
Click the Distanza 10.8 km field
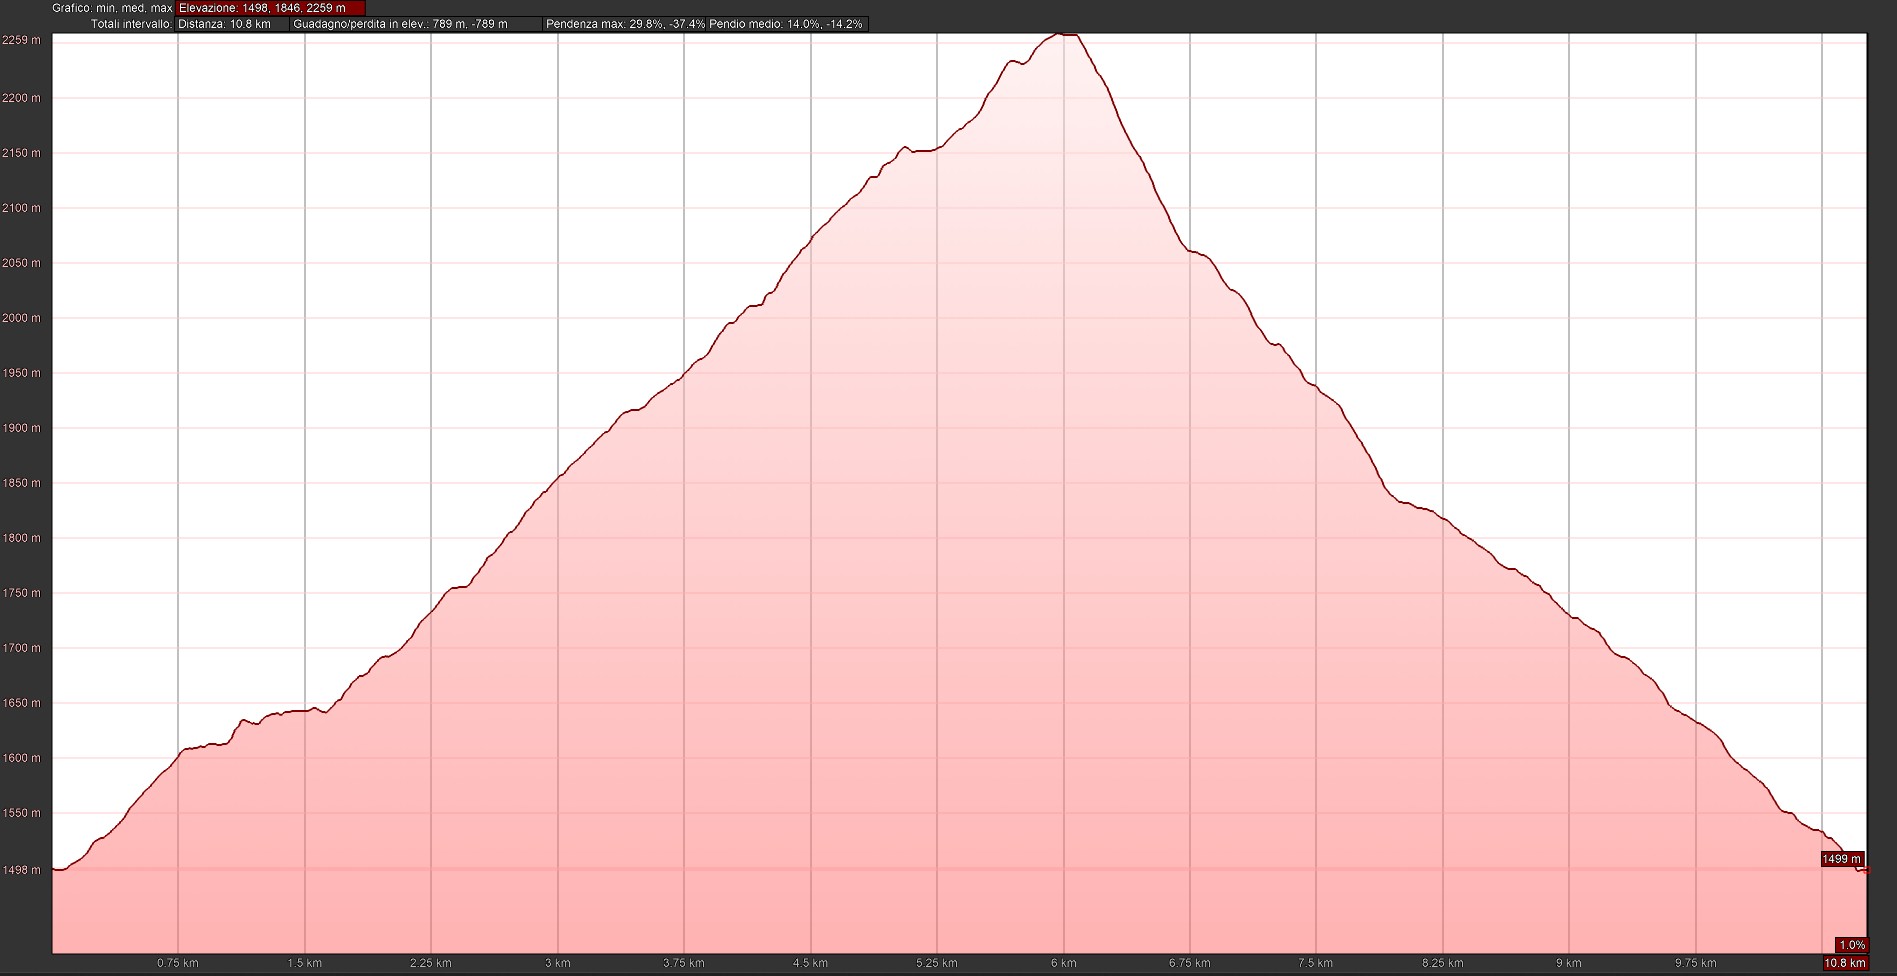(x=232, y=24)
